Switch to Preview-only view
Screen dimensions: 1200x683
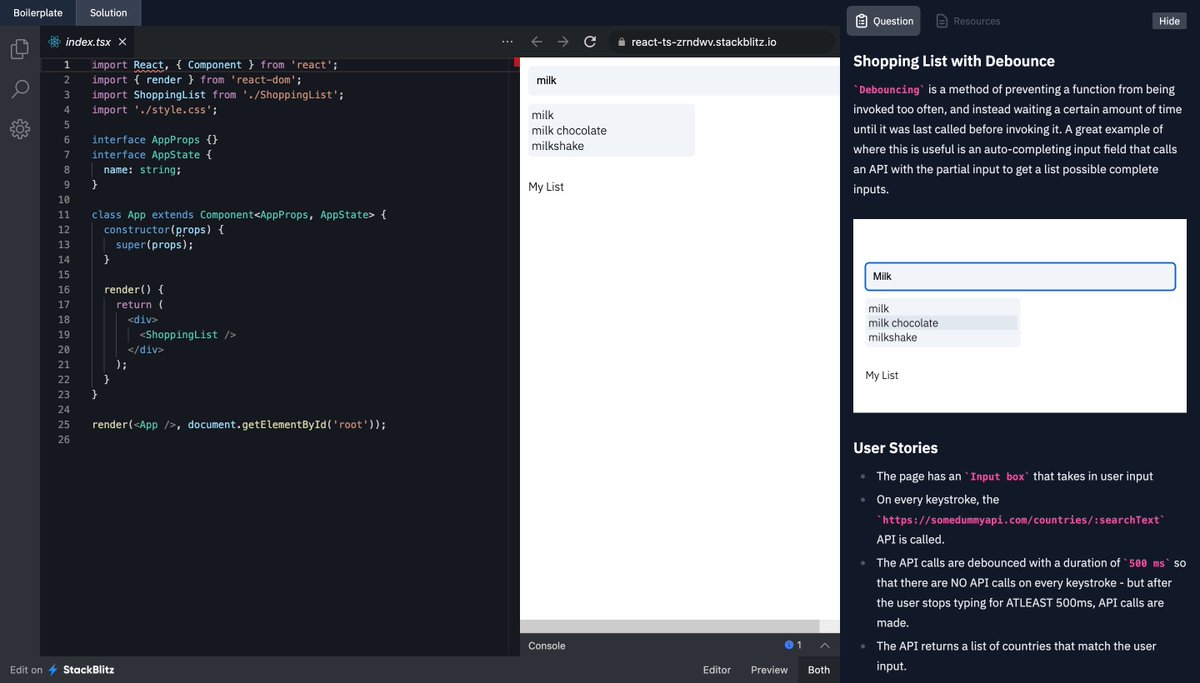[769, 670]
